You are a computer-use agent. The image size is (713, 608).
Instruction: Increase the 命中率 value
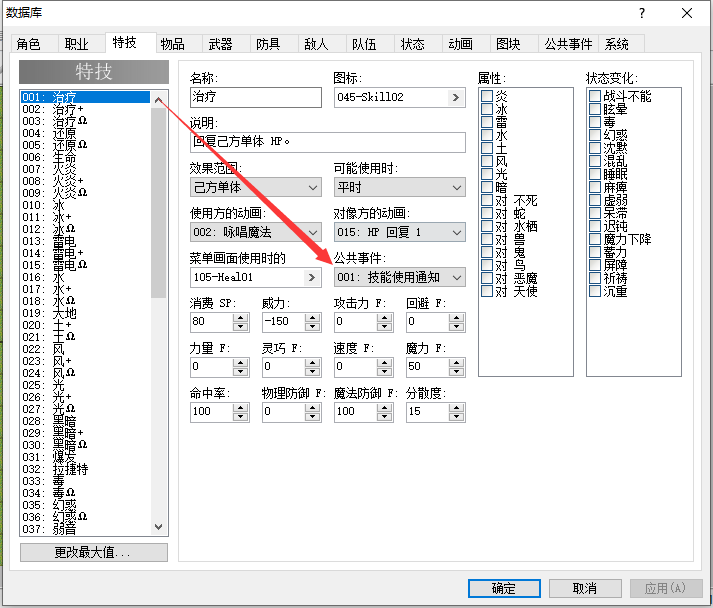tap(241, 407)
